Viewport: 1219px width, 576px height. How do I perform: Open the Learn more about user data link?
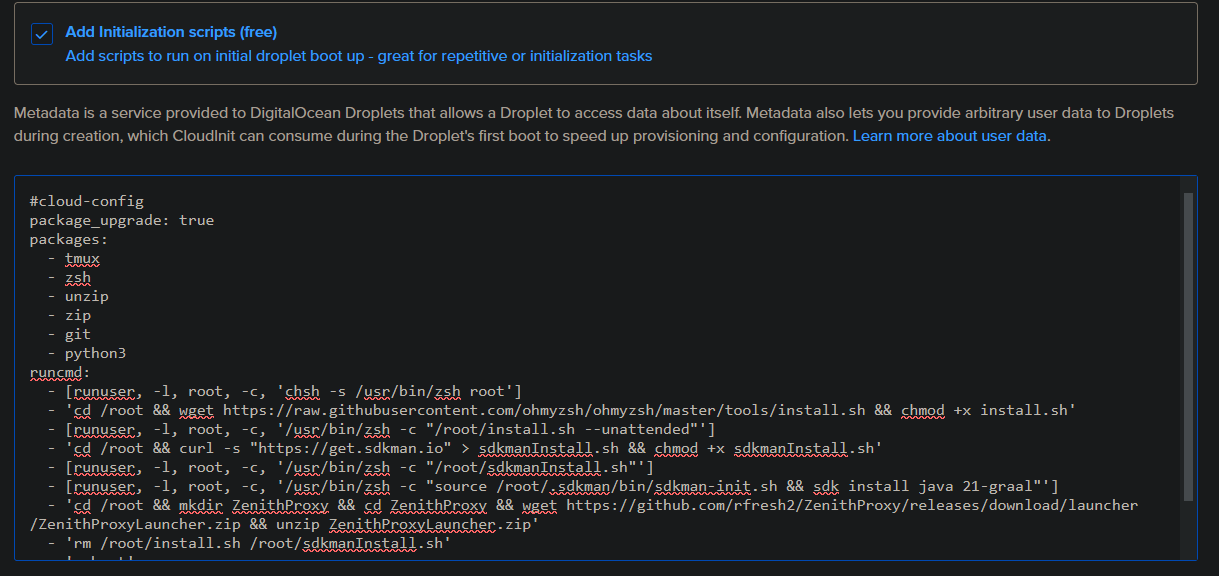pos(948,135)
